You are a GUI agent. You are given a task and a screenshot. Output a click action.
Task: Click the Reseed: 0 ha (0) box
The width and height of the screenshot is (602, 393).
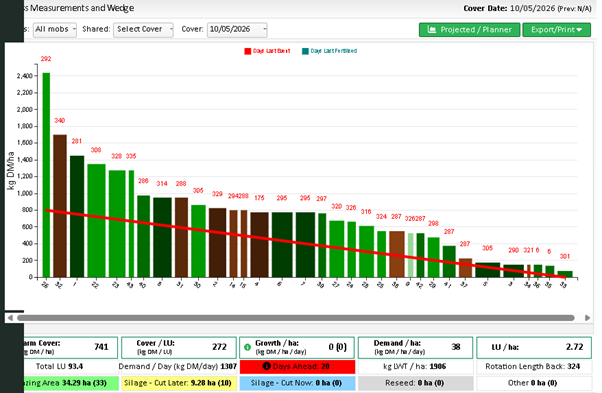click(415, 383)
